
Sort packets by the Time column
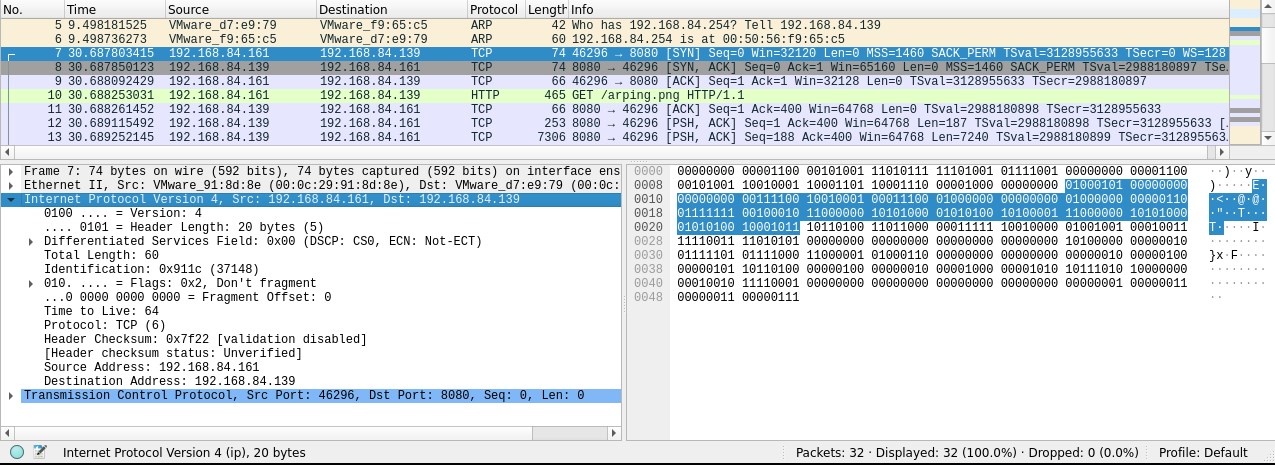(113, 9)
